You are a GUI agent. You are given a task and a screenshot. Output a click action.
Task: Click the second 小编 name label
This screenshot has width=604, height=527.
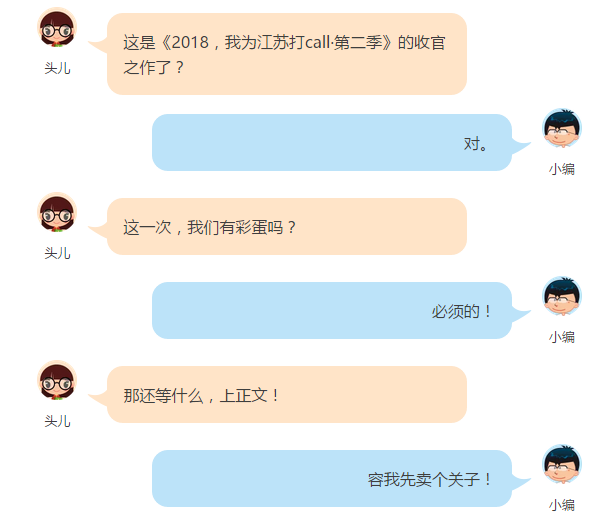[x=562, y=337]
